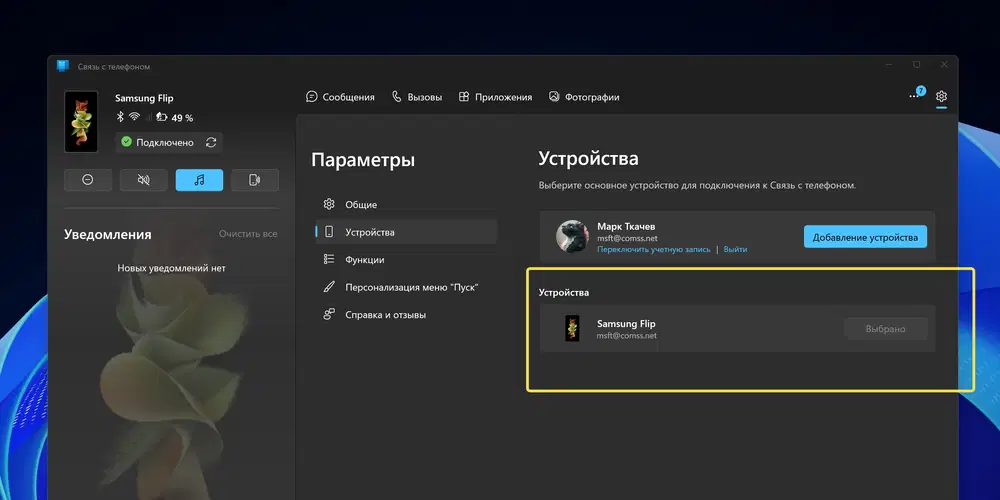
Task: Click Переключить учетную запись link
Action: 654,249
